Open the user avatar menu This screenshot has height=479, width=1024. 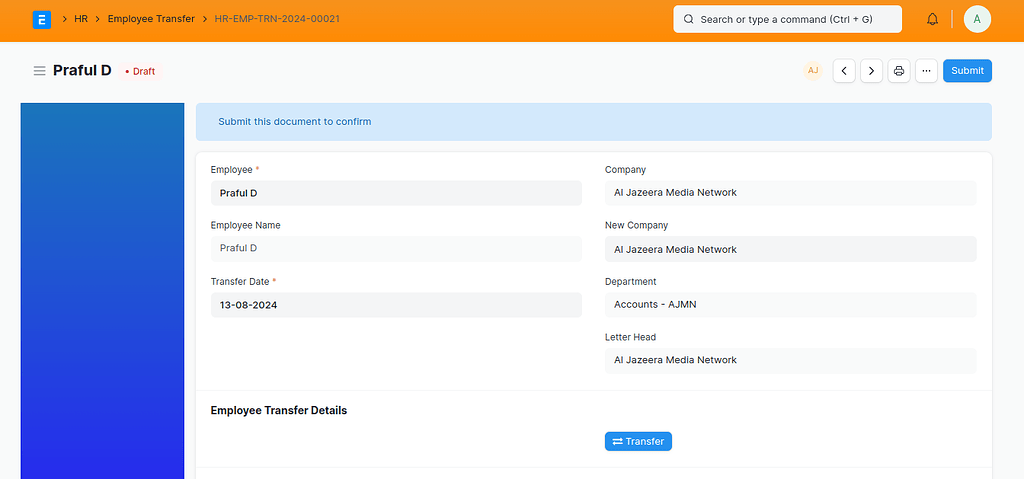pyautogui.click(x=977, y=19)
